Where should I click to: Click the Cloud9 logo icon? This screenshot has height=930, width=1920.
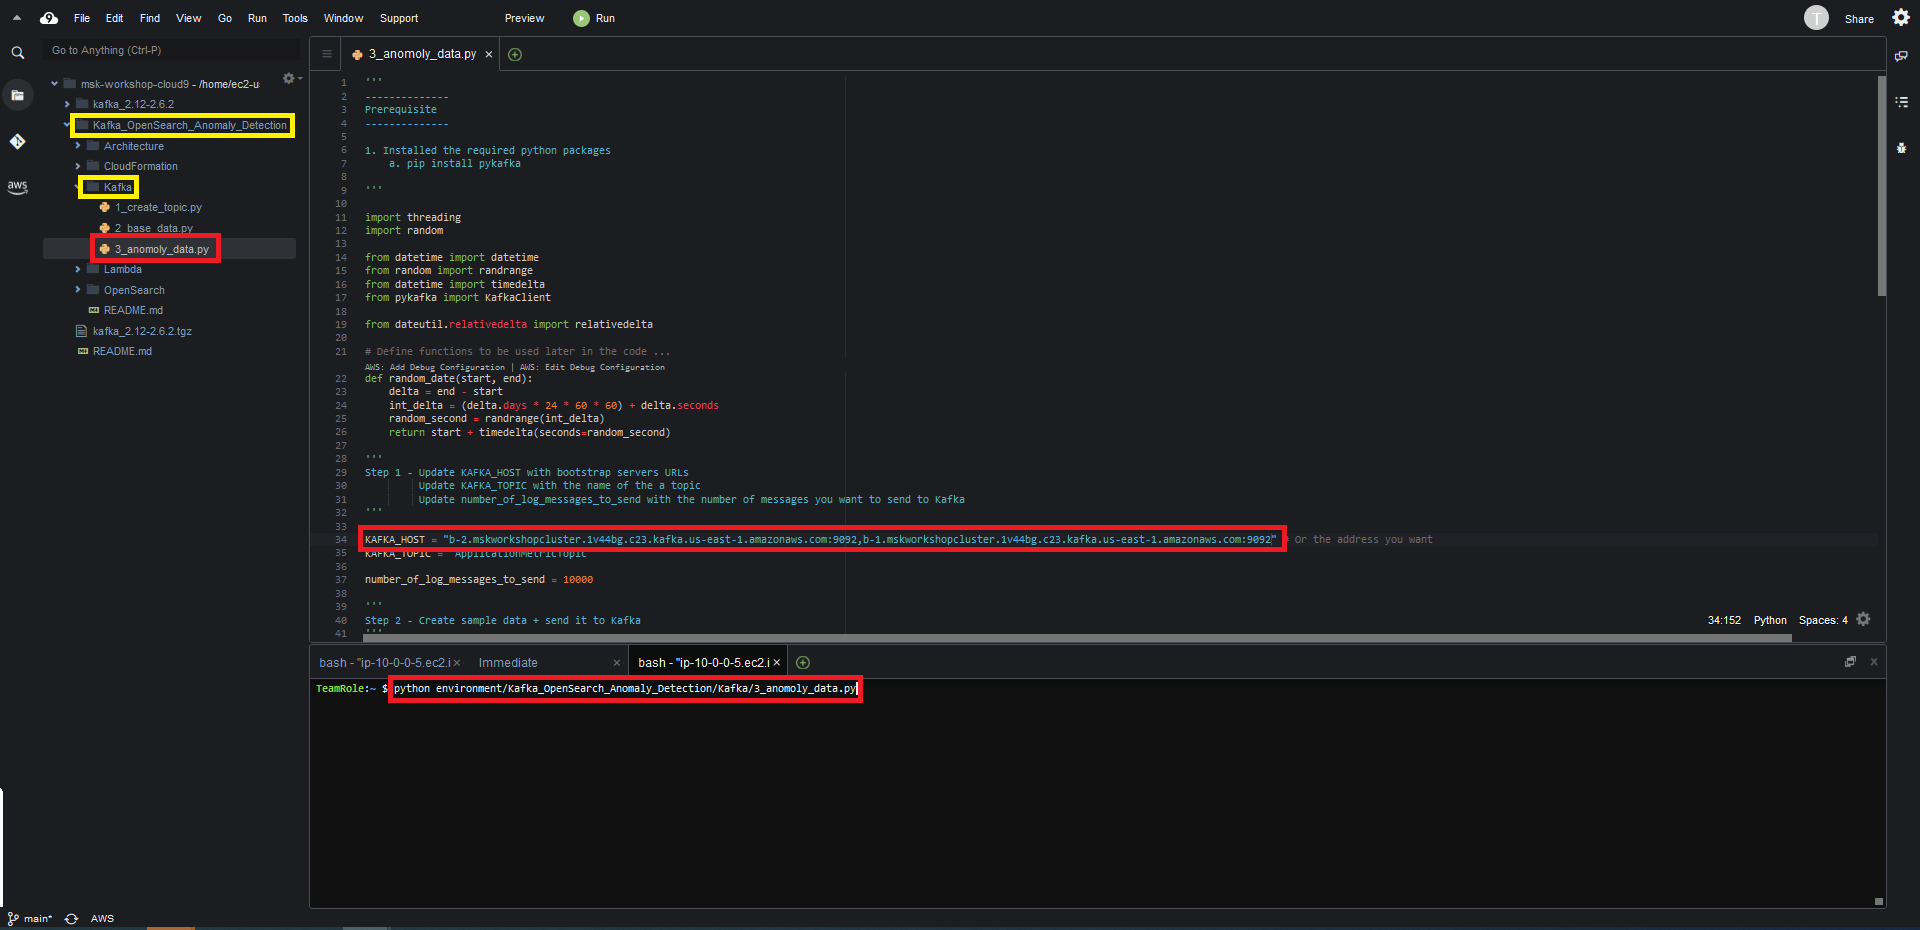pyautogui.click(x=48, y=18)
